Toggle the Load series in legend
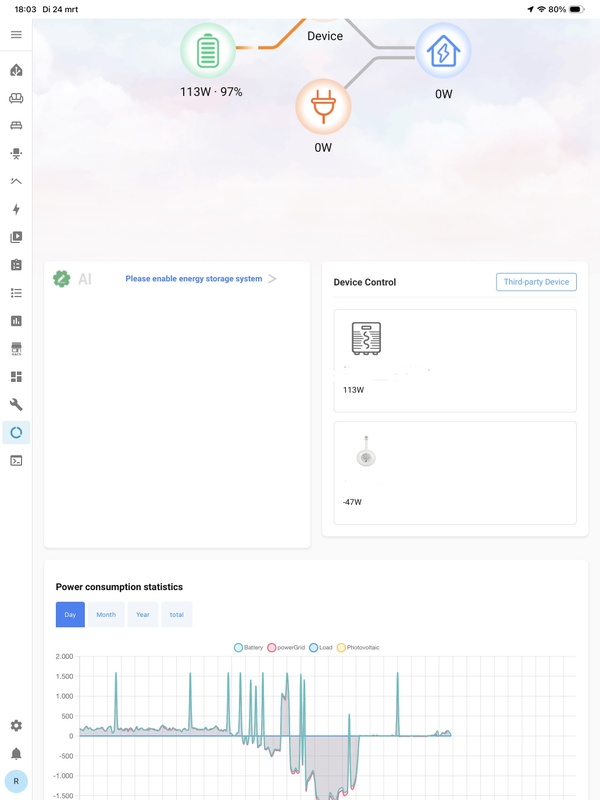Image resolution: width=600 pixels, height=800 pixels. [x=321, y=647]
